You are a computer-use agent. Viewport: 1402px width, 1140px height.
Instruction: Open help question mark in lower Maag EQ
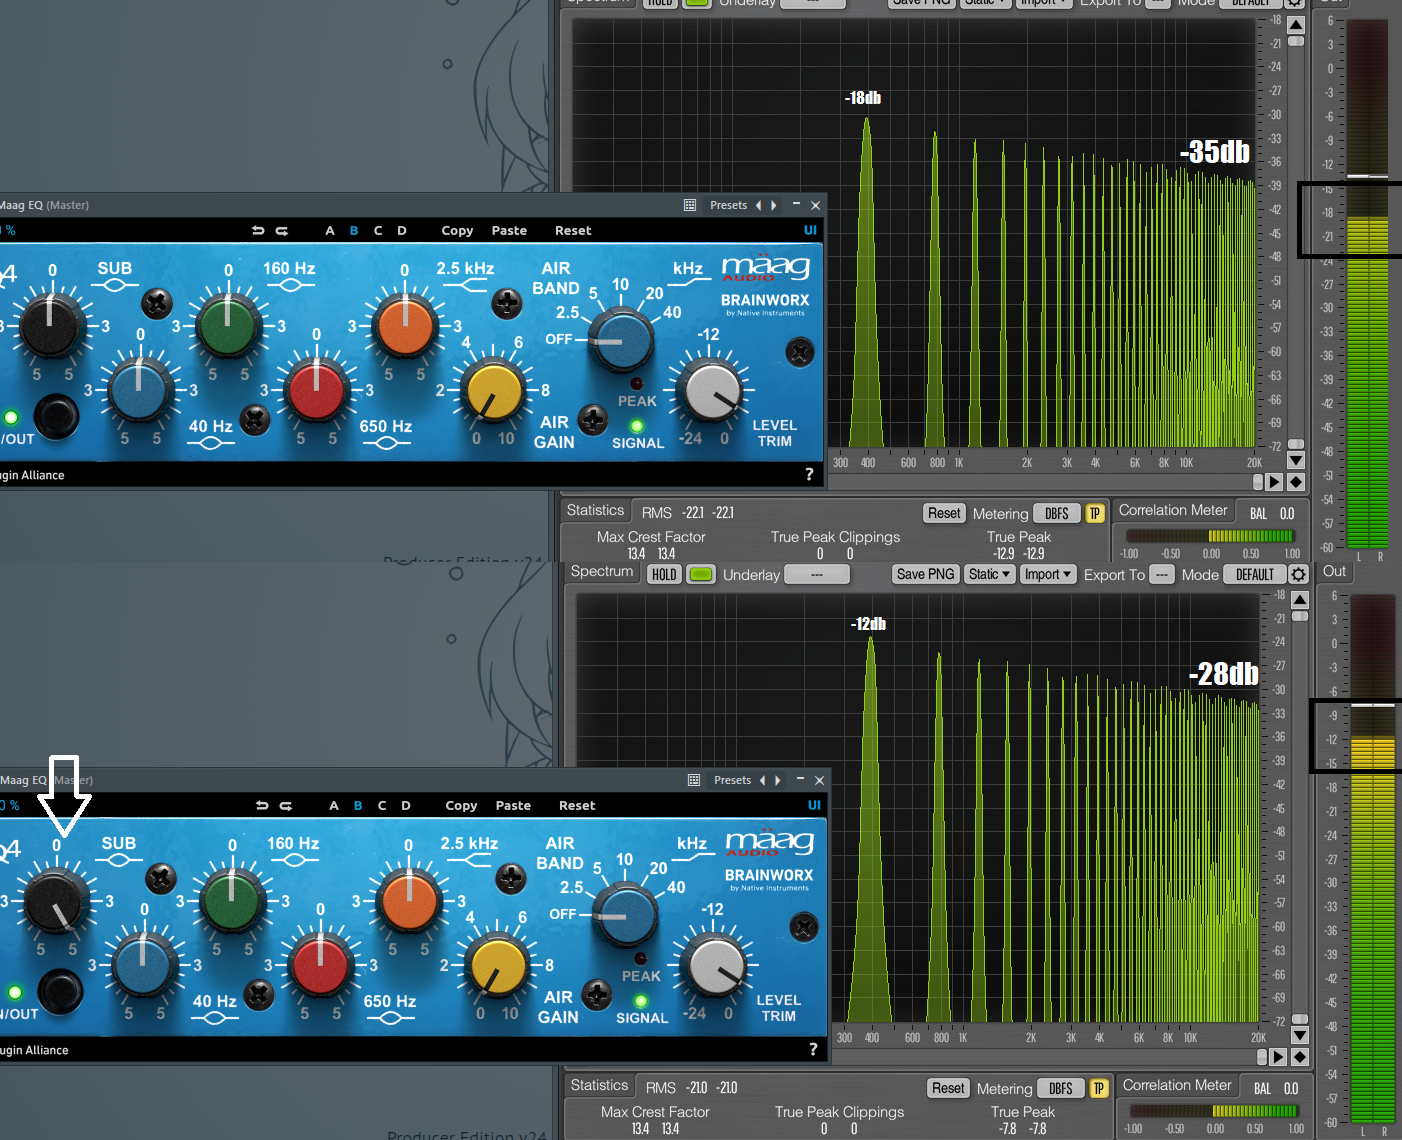pos(813,1049)
